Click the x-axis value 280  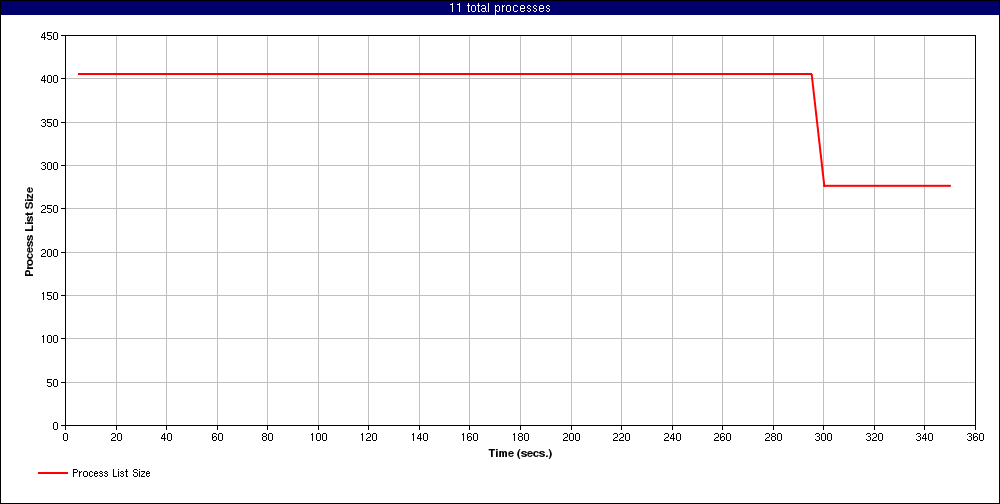coord(773,437)
